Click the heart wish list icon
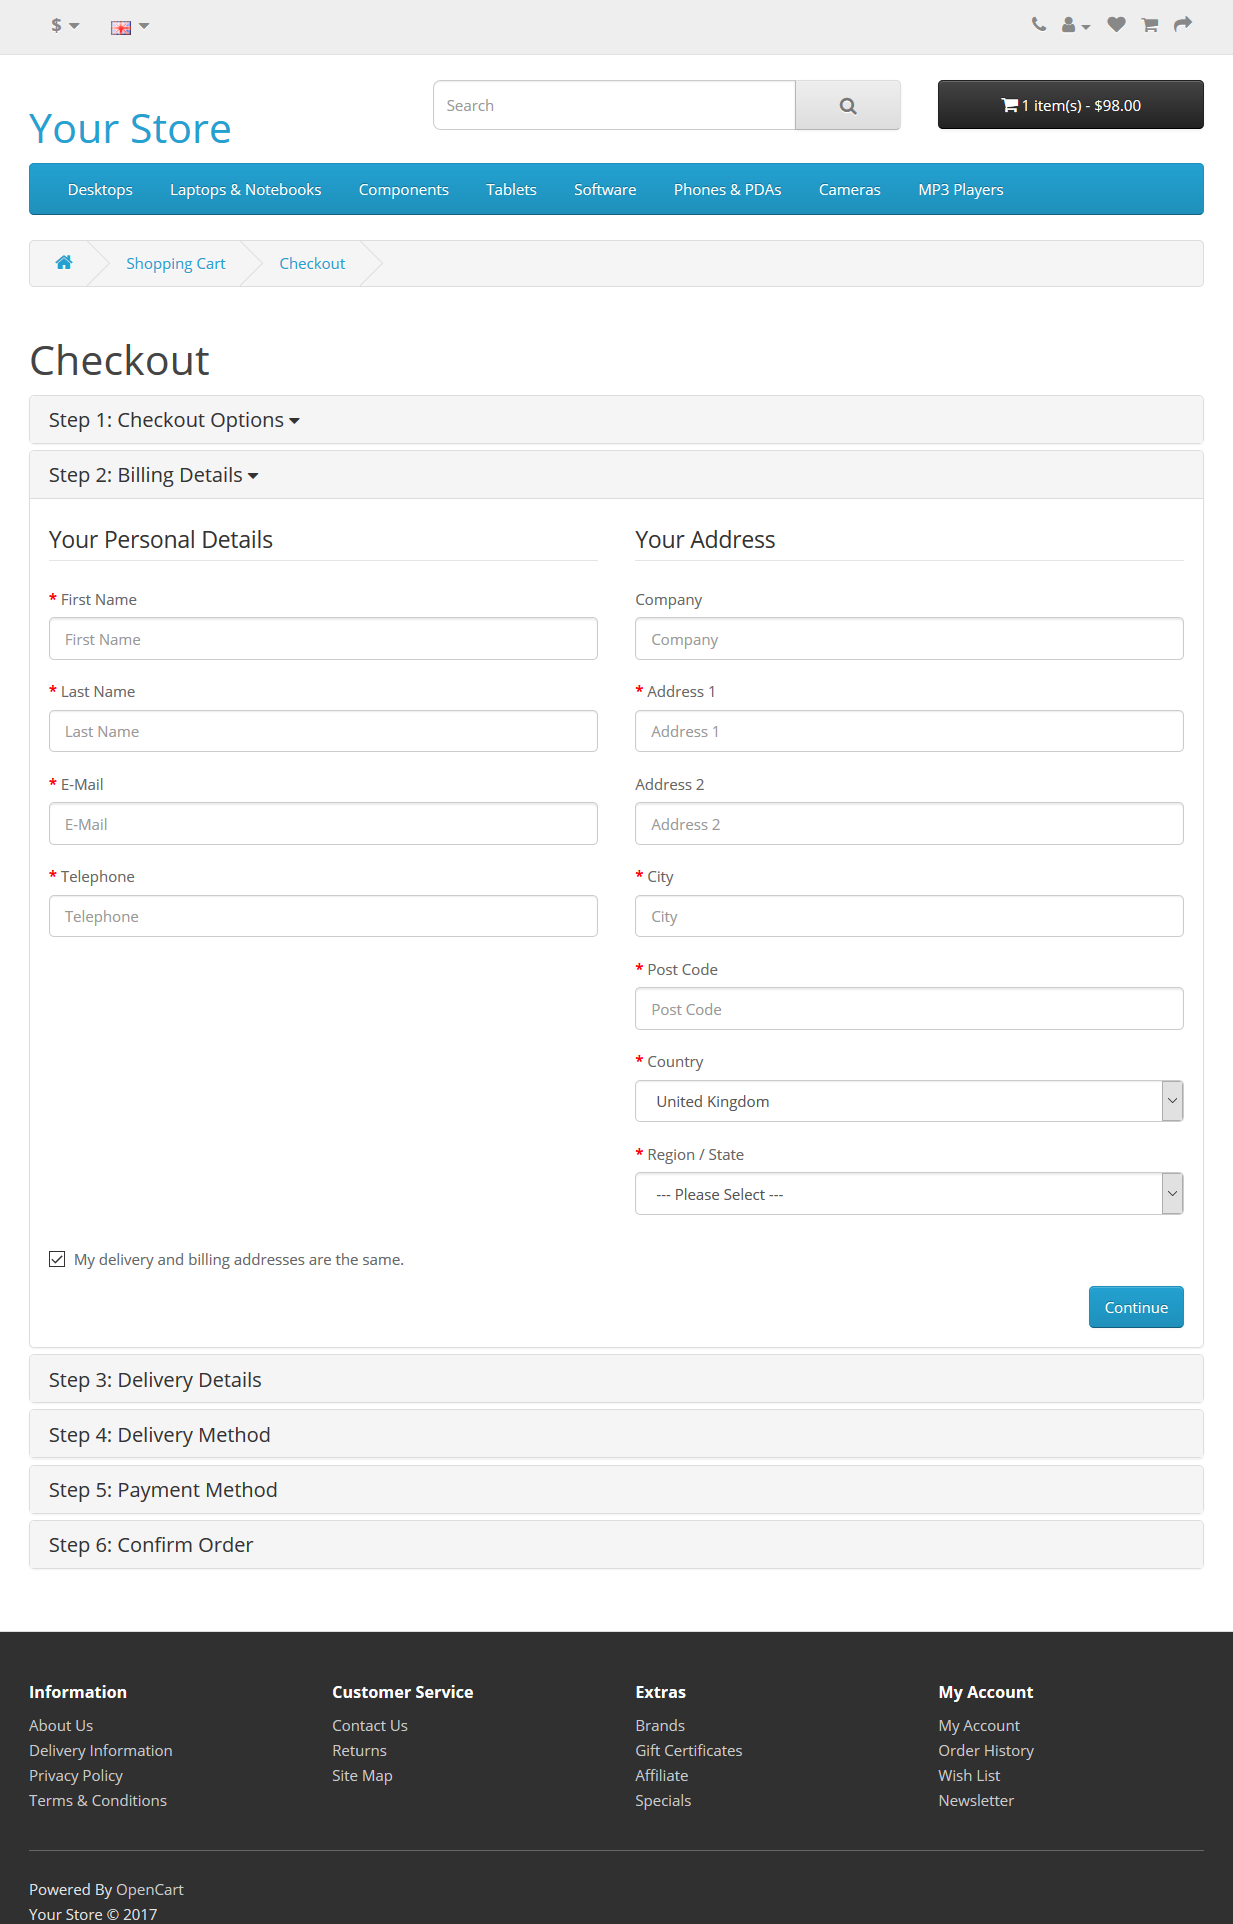 1116,25
